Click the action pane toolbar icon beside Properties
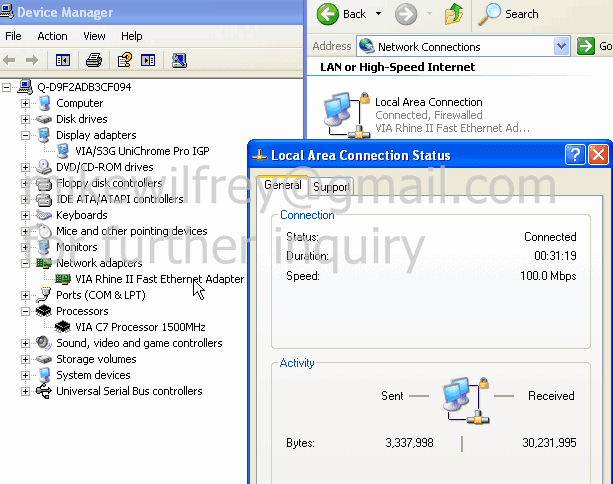Viewport: 613px width, 484px height. point(148,60)
